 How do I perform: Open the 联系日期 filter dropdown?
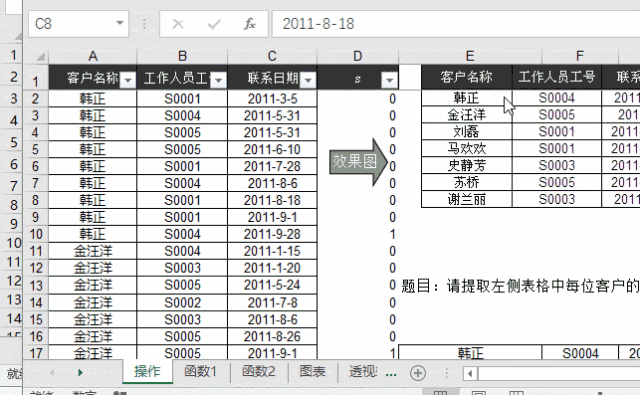308,80
